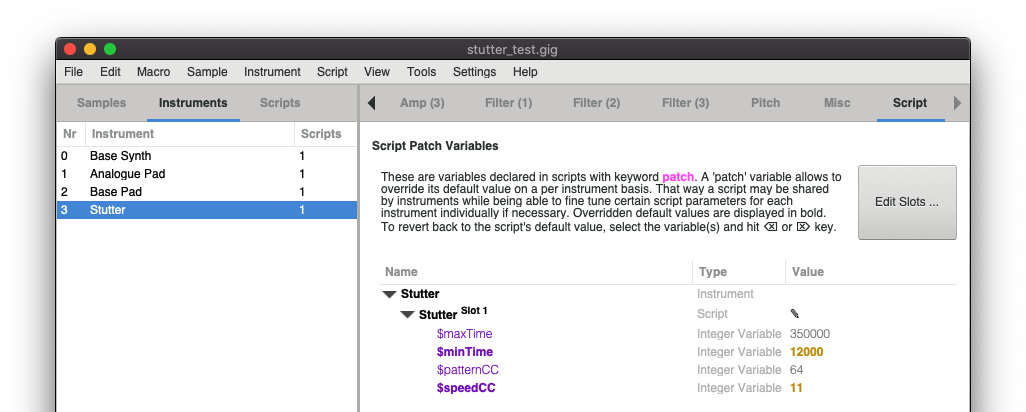Click the pencil edit icon for Stutter script
Screen dimensions: 1026x412
(794, 314)
